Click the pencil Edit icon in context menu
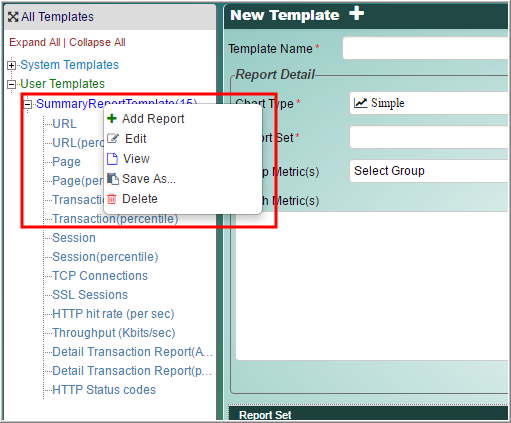The width and height of the screenshot is (511, 423). point(113,138)
